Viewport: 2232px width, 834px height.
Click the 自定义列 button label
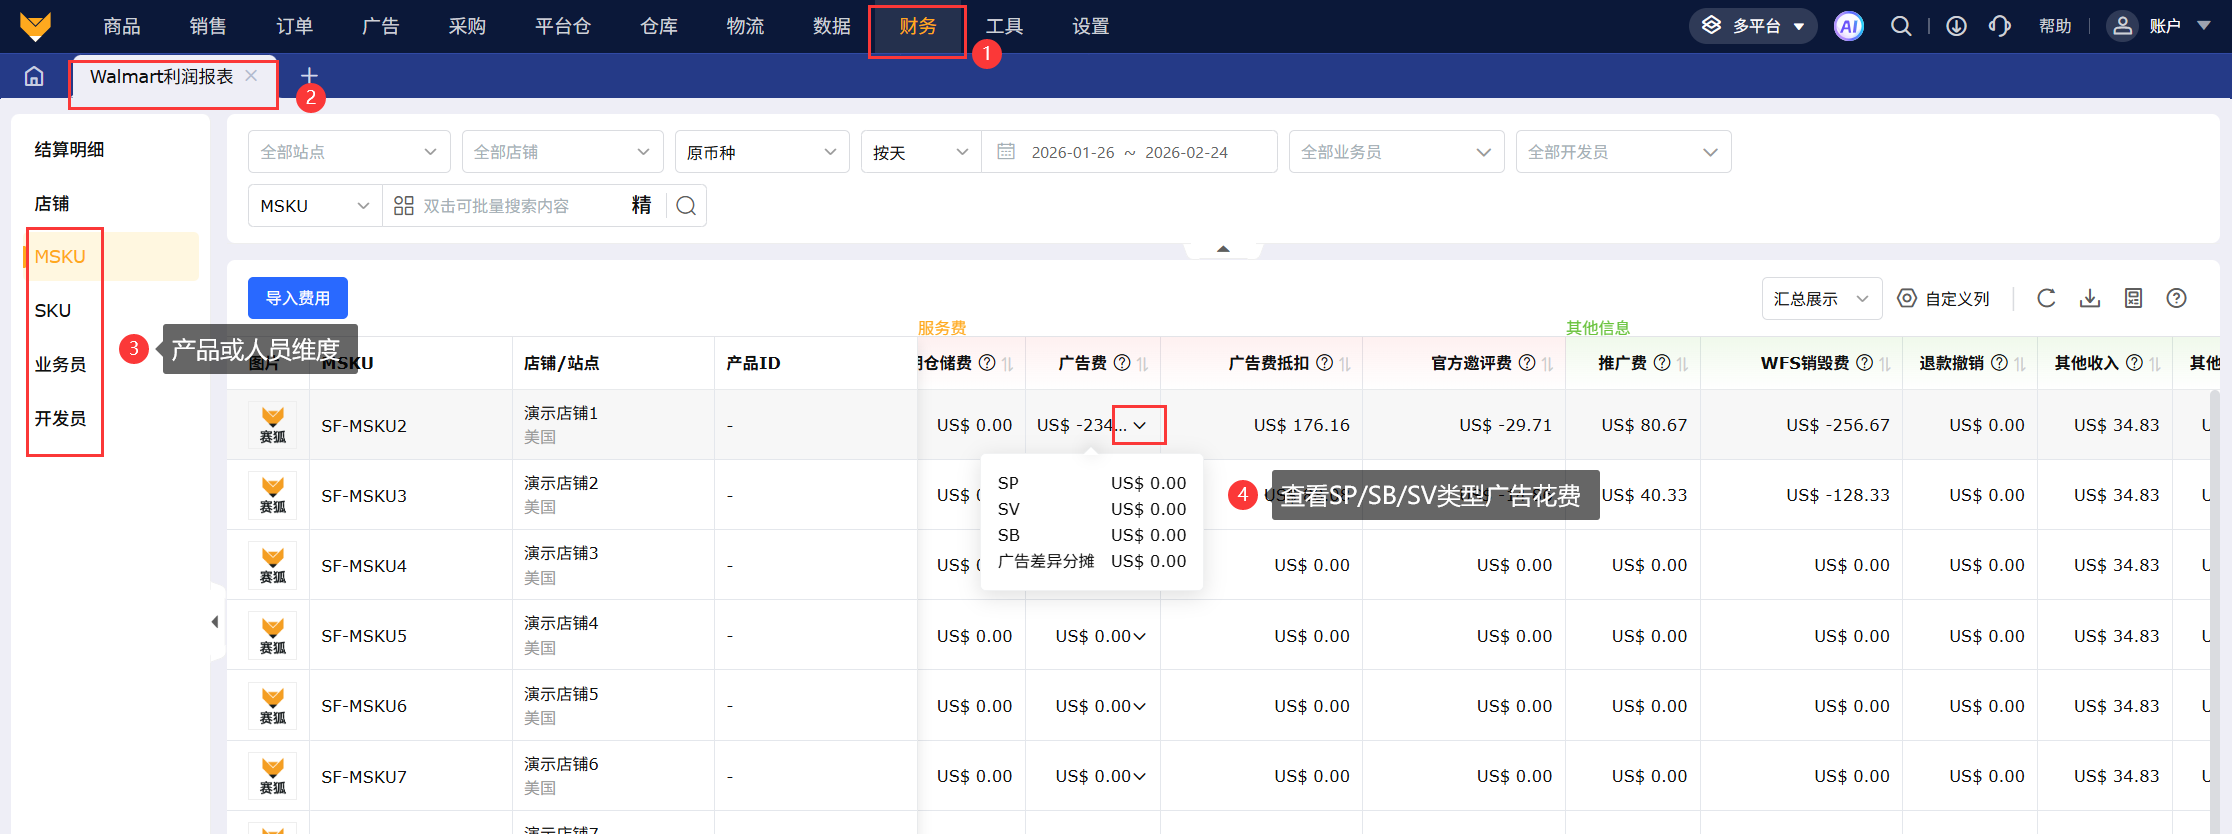coord(1957,299)
